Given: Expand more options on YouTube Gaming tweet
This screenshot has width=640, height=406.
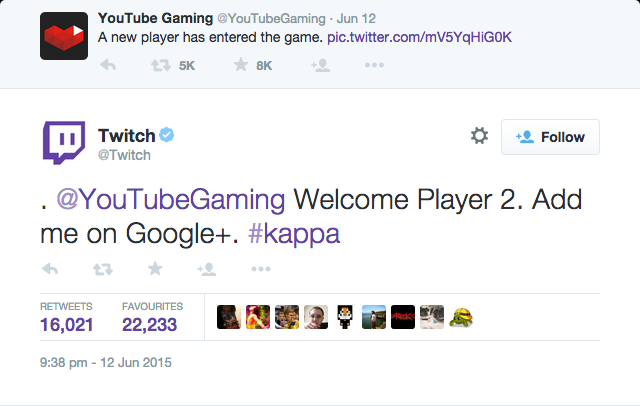Looking at the screenshot, I should [x=374, y=65].
